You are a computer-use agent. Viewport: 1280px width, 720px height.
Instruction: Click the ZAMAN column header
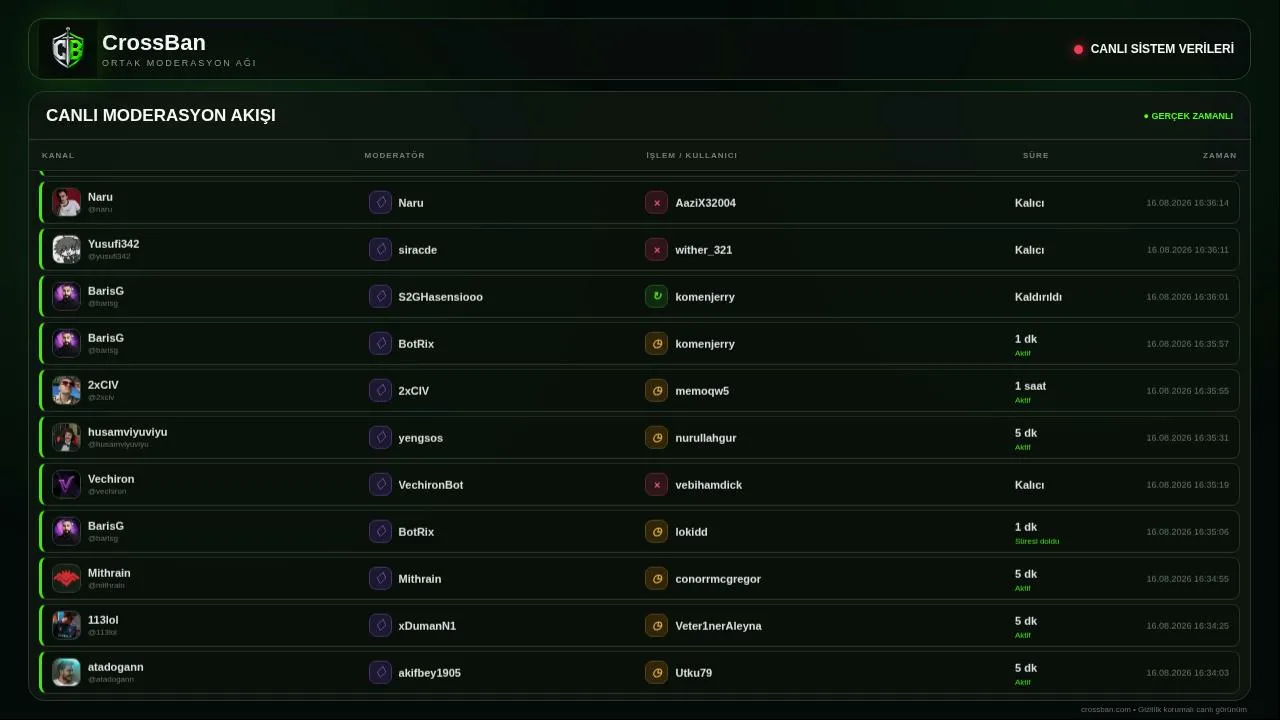[1220, 156]
